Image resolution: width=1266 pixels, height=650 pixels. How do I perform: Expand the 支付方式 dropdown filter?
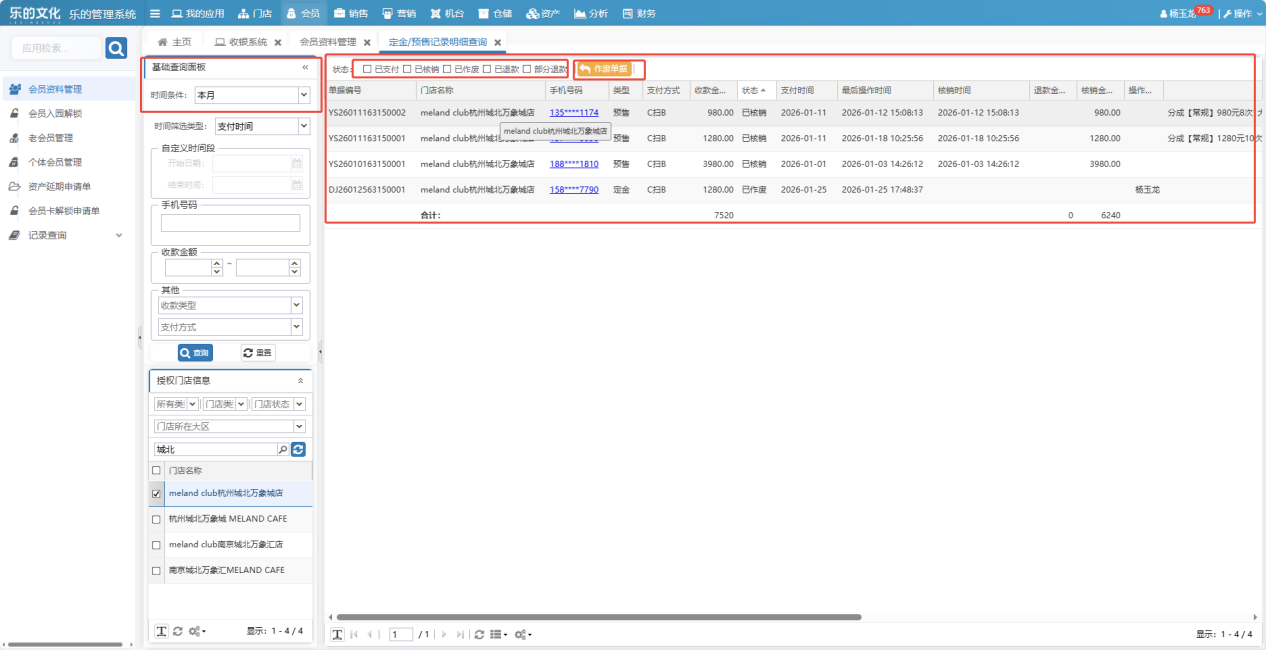pyautogui.click(x=296, y=327)
